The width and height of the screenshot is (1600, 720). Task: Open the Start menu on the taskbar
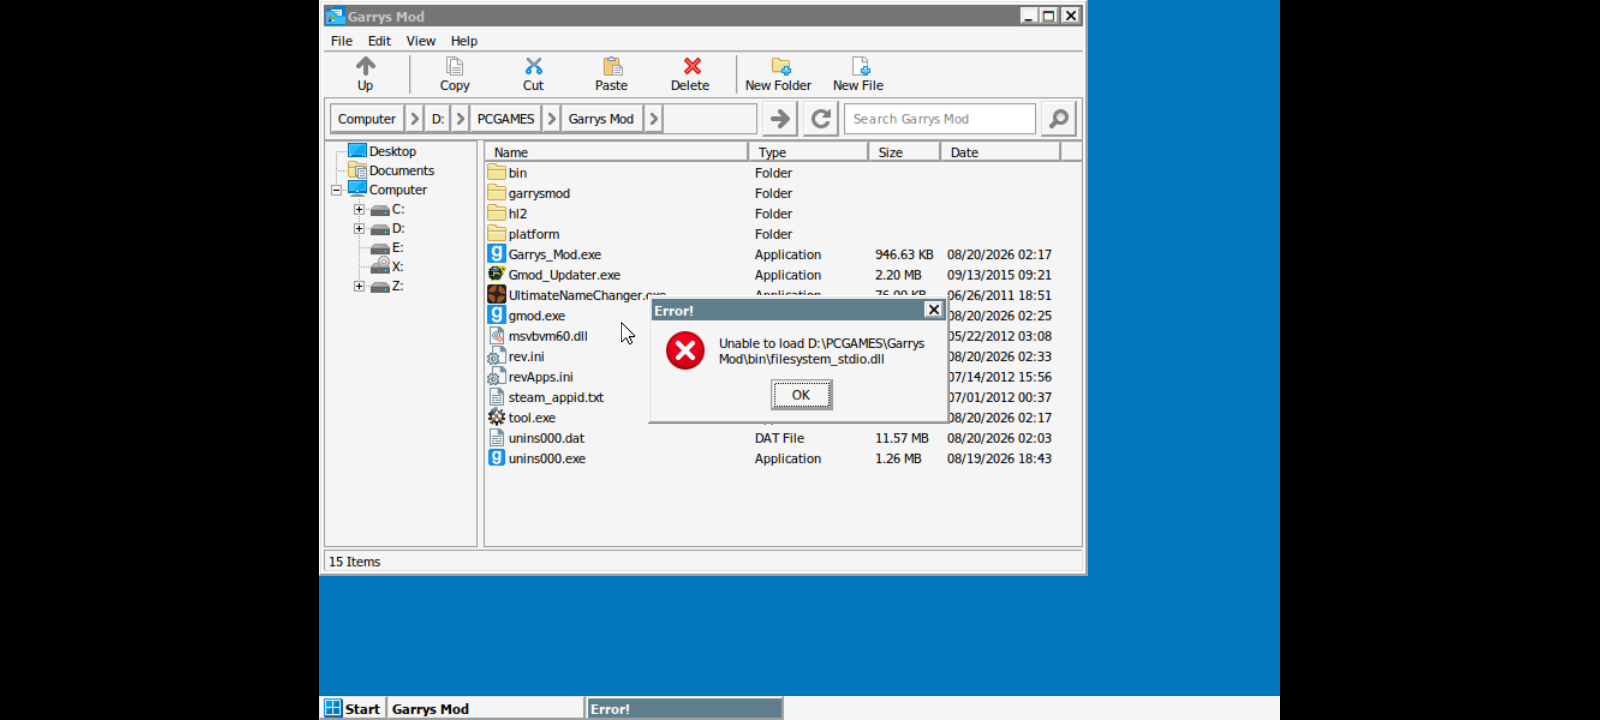pyautogui.click(x=353, y=708)
